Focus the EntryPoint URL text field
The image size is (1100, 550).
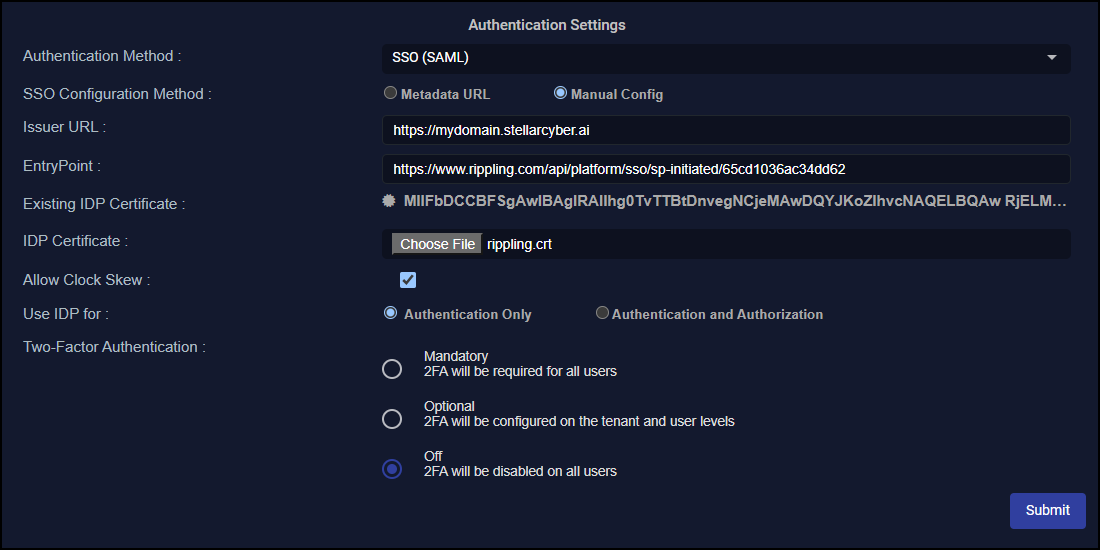[725, 168]
